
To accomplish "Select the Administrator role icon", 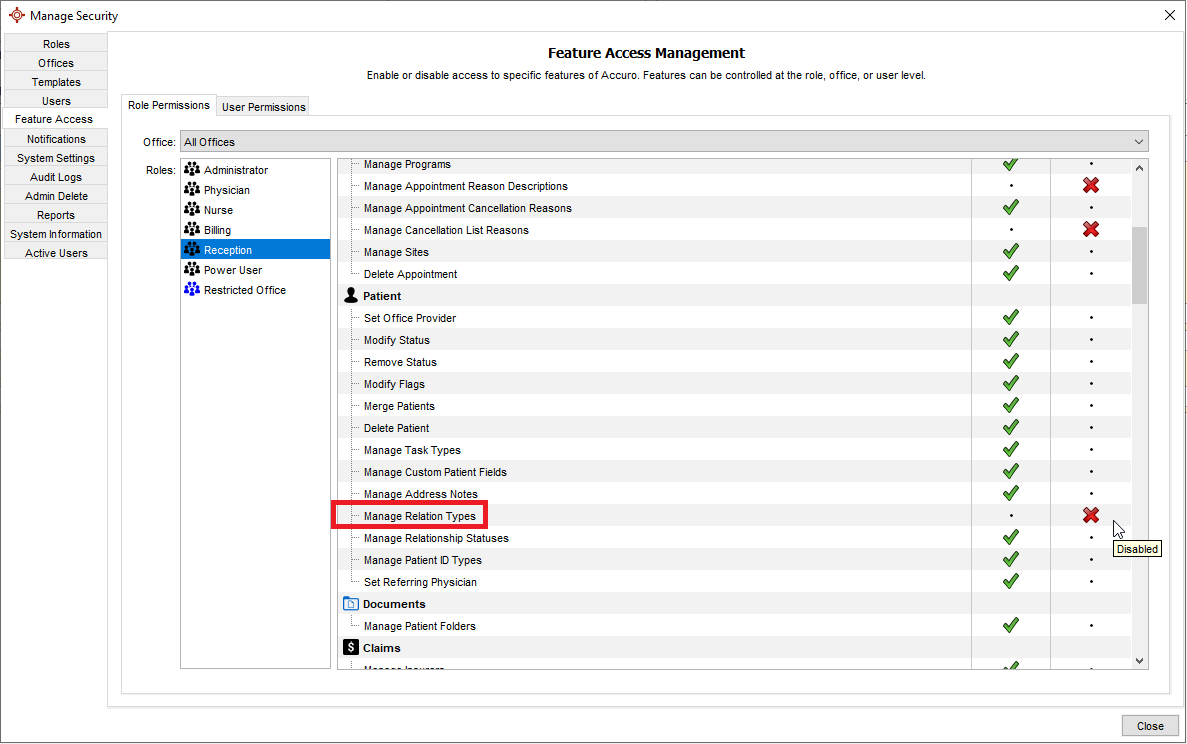I will click(192, 170).
